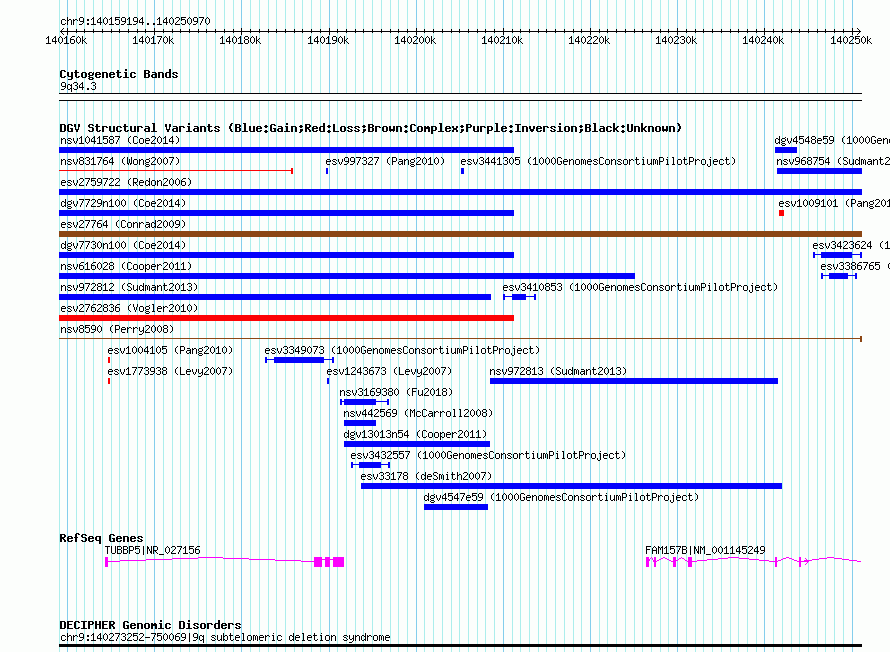Screen dimensions: 890x652
Task: Click the Cytogenetic Bands track title
Action: (x=119, y=74)
